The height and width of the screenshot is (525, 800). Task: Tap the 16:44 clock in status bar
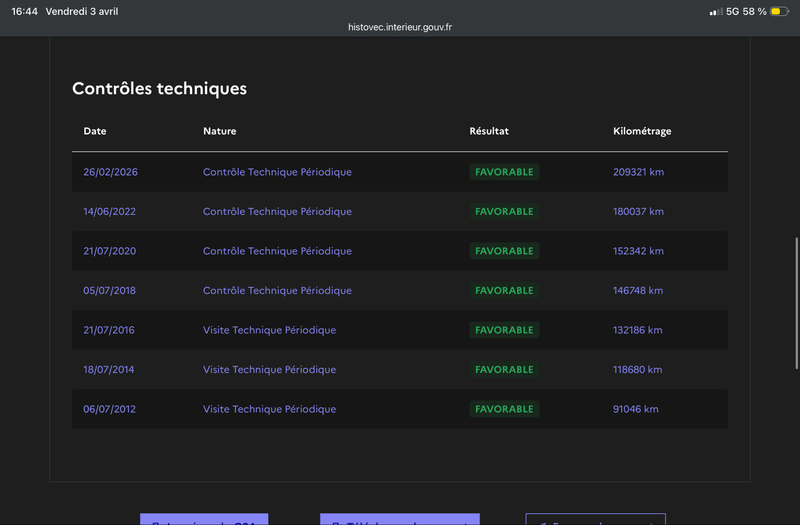[24, 11]
